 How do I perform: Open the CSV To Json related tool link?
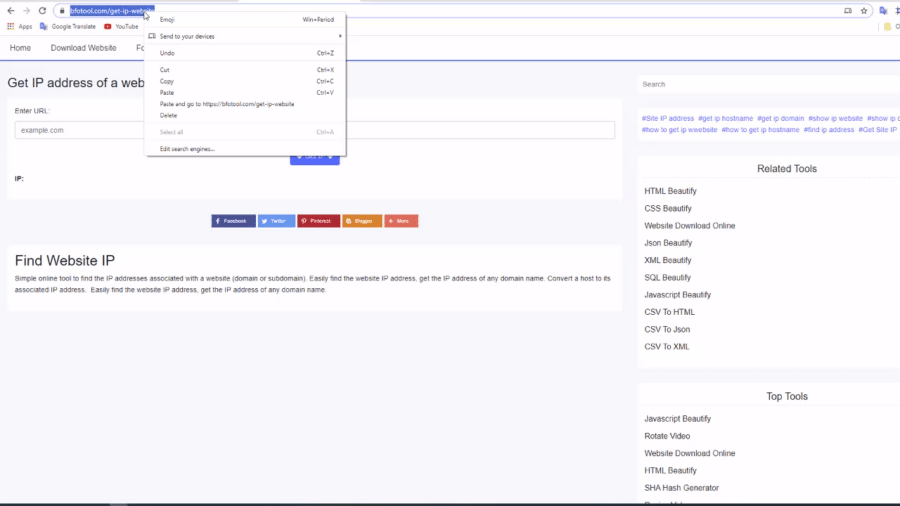click(x=667, y=329)
